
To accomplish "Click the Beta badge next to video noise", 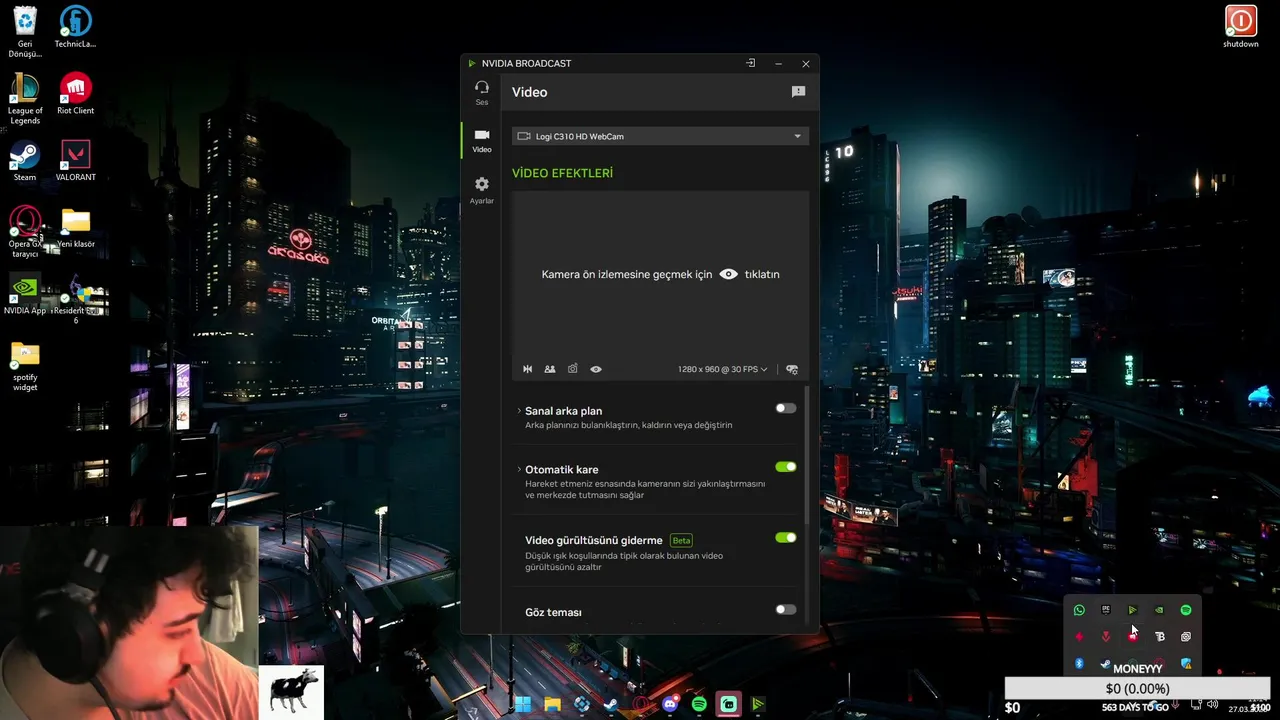I will click(x=681, y=540).
